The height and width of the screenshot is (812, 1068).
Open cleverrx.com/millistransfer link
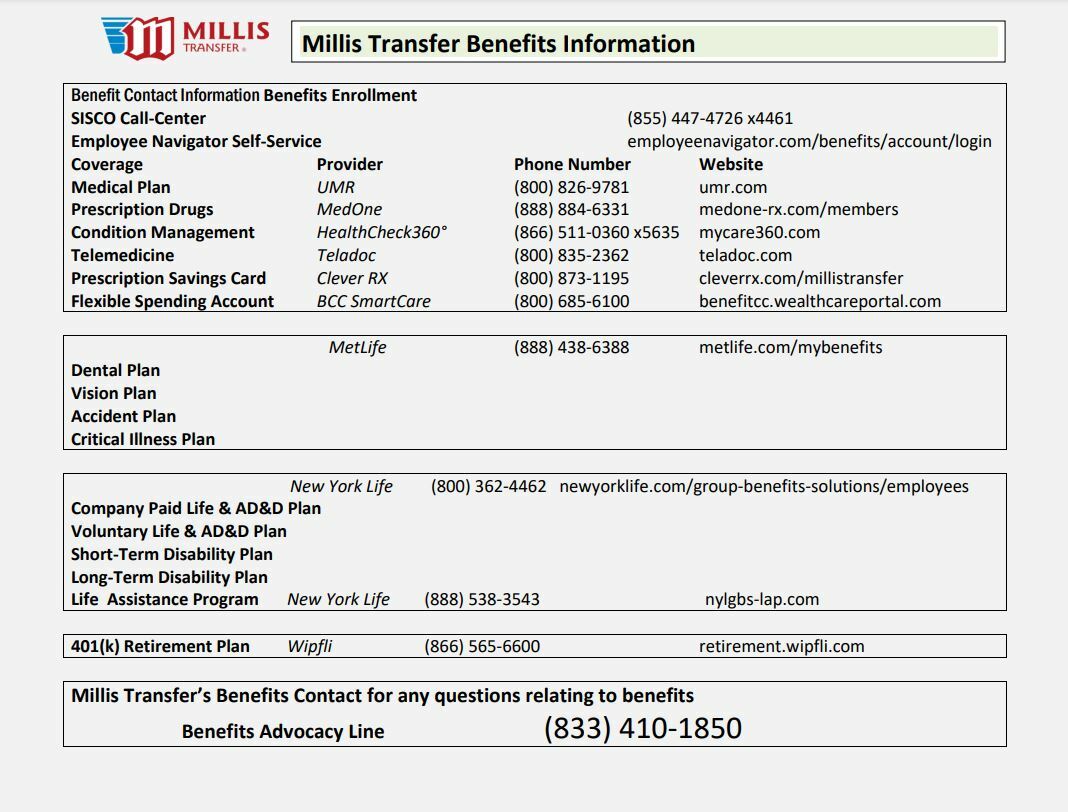tap(801, 279)
